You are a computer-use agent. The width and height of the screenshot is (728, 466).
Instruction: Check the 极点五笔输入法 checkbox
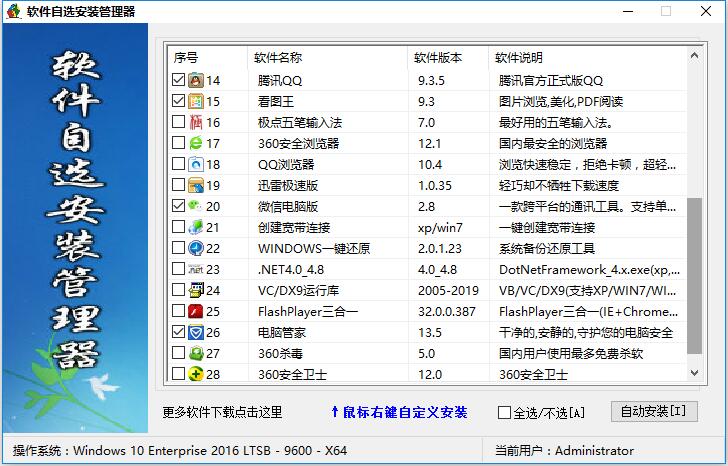(x=178, y=122)
